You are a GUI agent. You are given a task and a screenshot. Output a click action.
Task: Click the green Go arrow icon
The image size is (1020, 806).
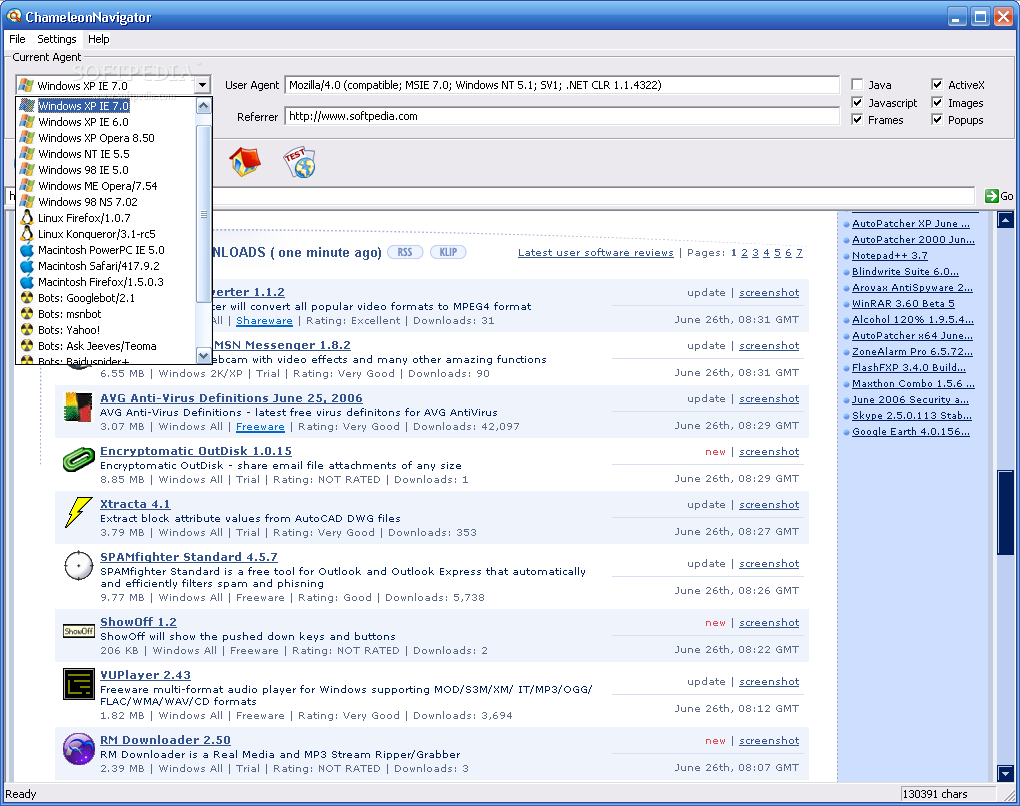[x=991, y=196]
